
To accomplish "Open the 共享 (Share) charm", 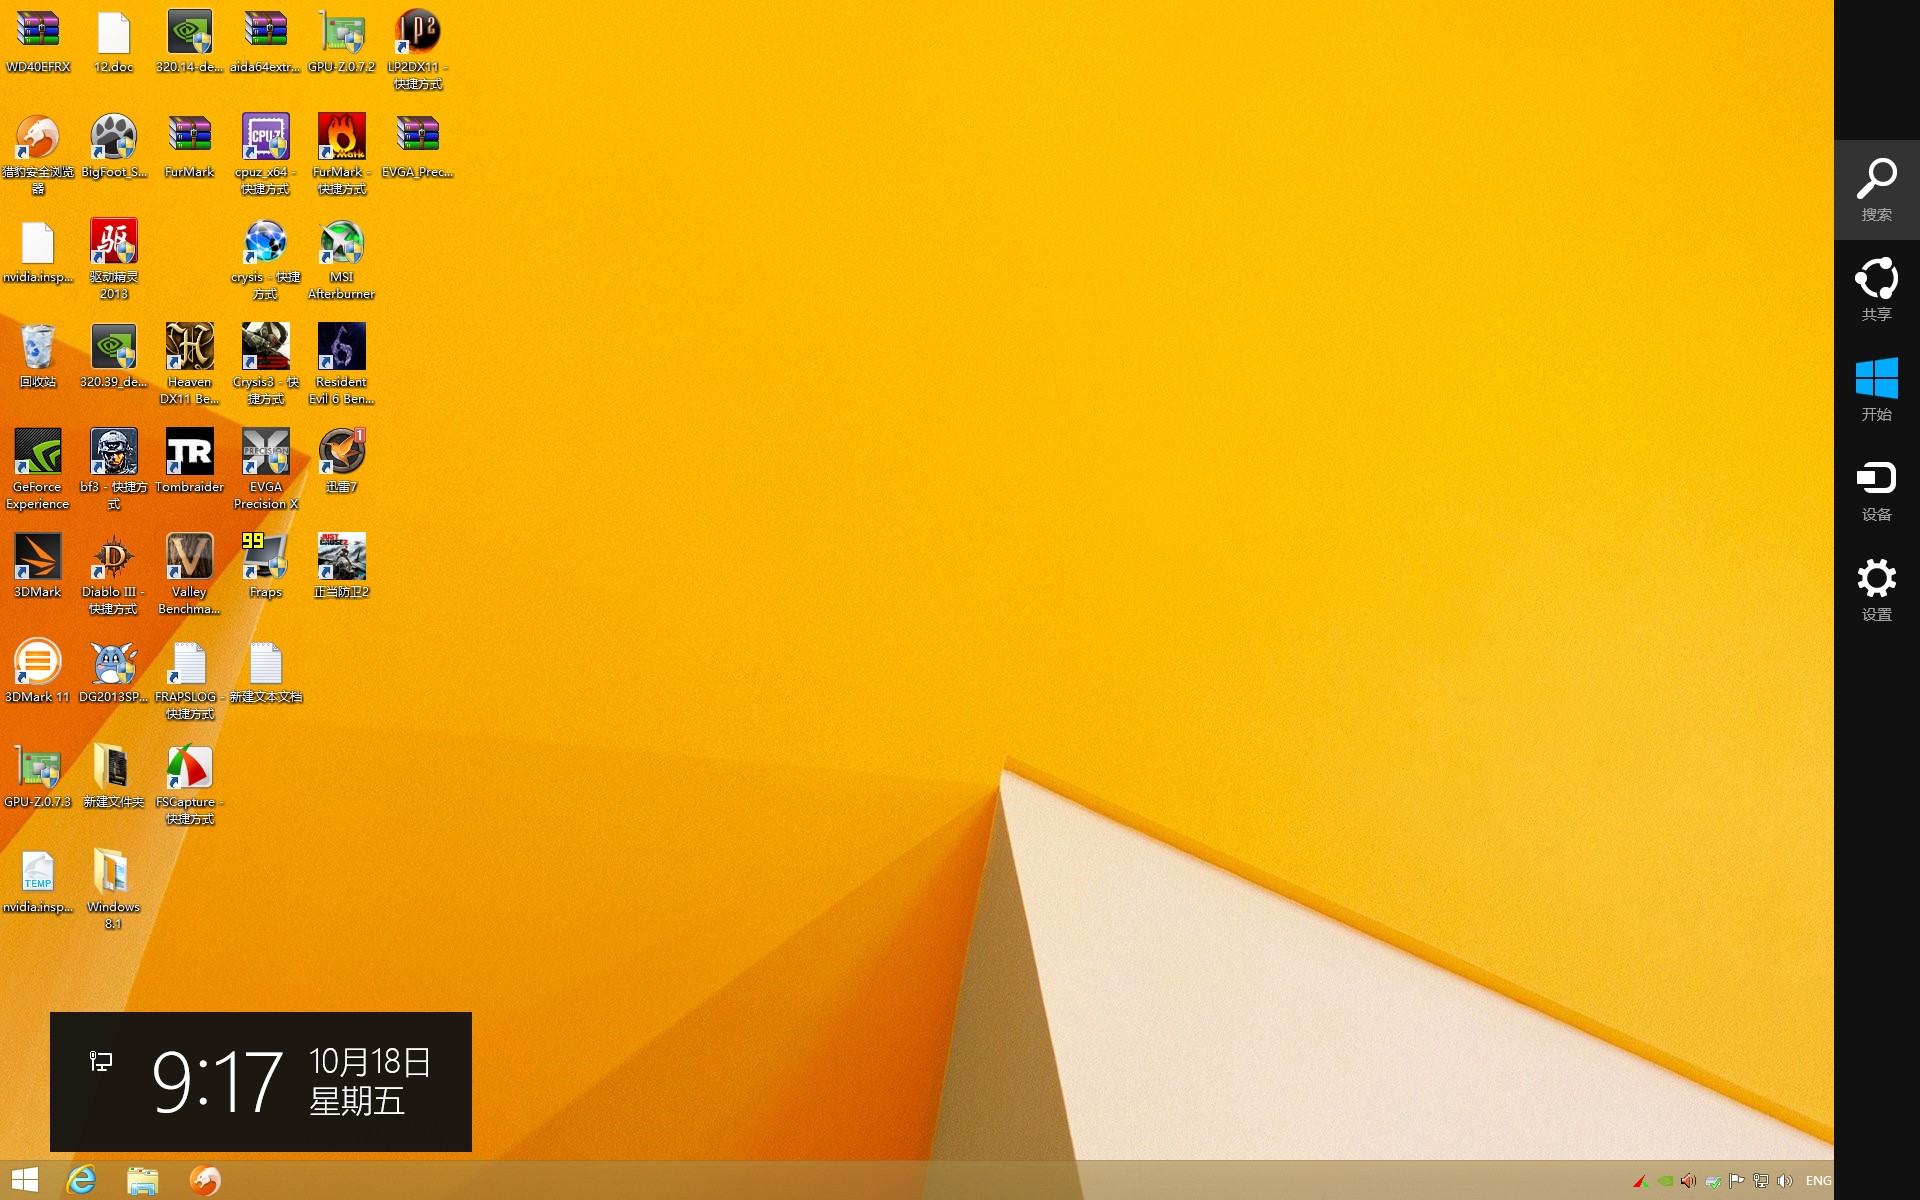I will pos(1876,290).
